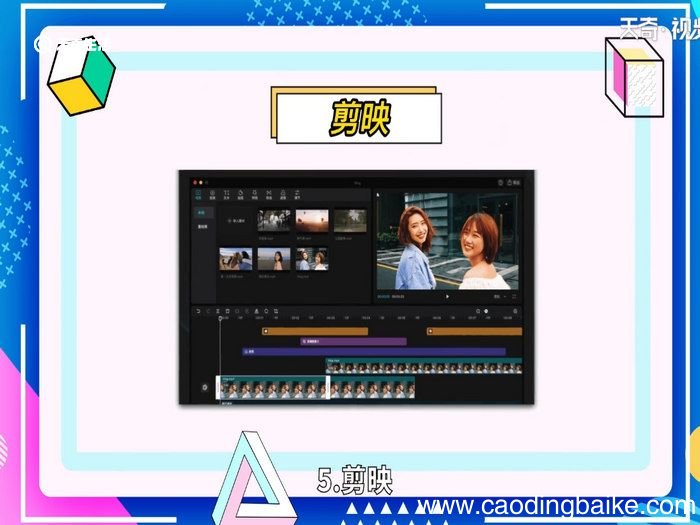The width and height of the screenshot is (700, 525).
Task: Click the Mirror clip tool icon
Action: (257, 311)
